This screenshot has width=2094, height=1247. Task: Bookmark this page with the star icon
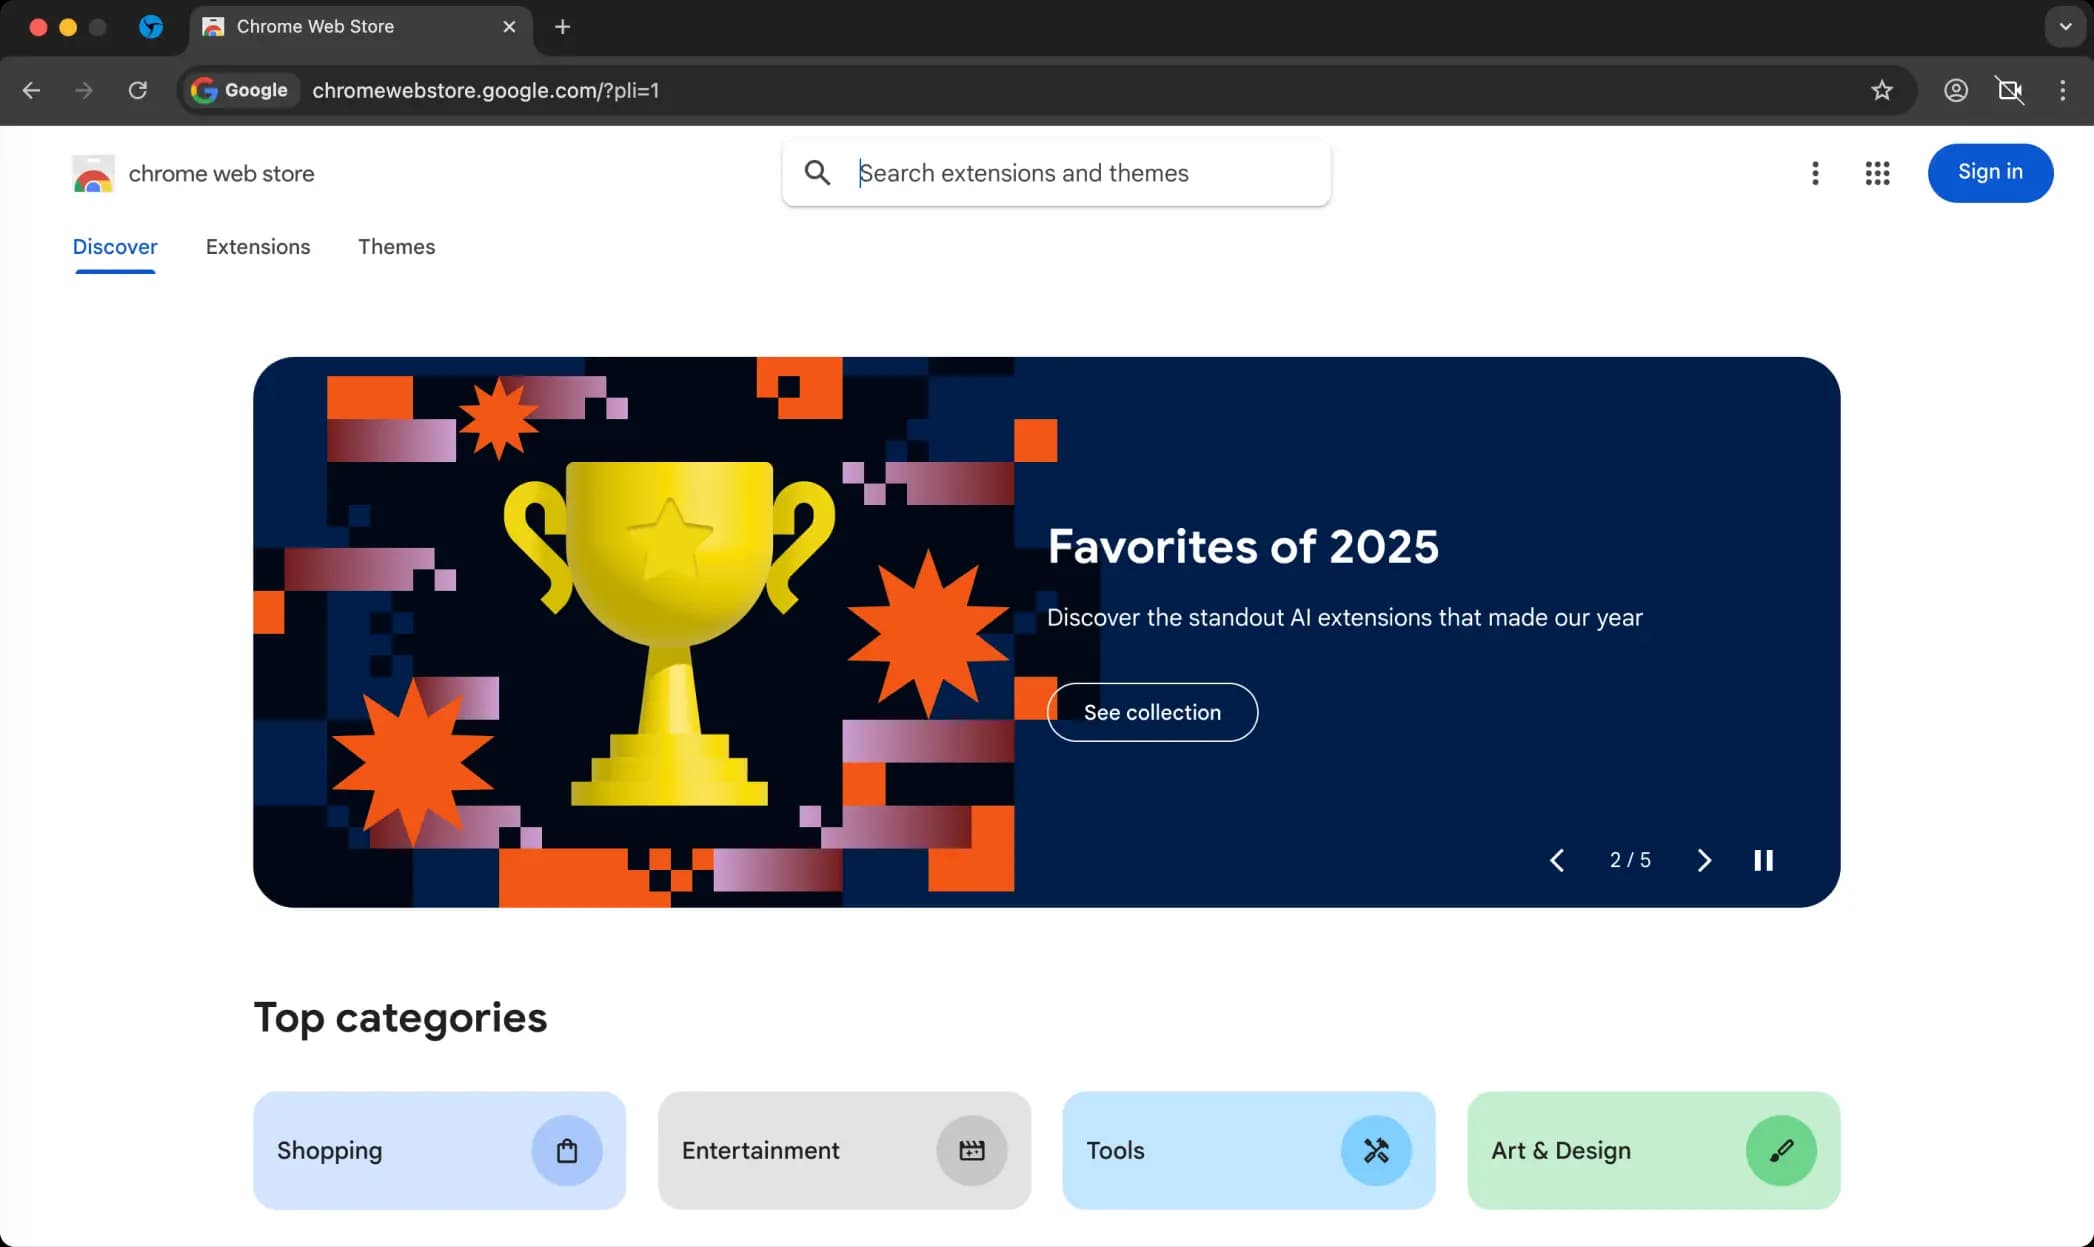(1881, 90)
